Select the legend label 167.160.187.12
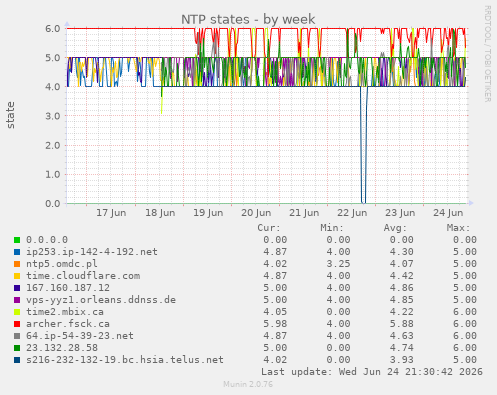This screenshot has width=497, height=395. click(x=68, y=288)
